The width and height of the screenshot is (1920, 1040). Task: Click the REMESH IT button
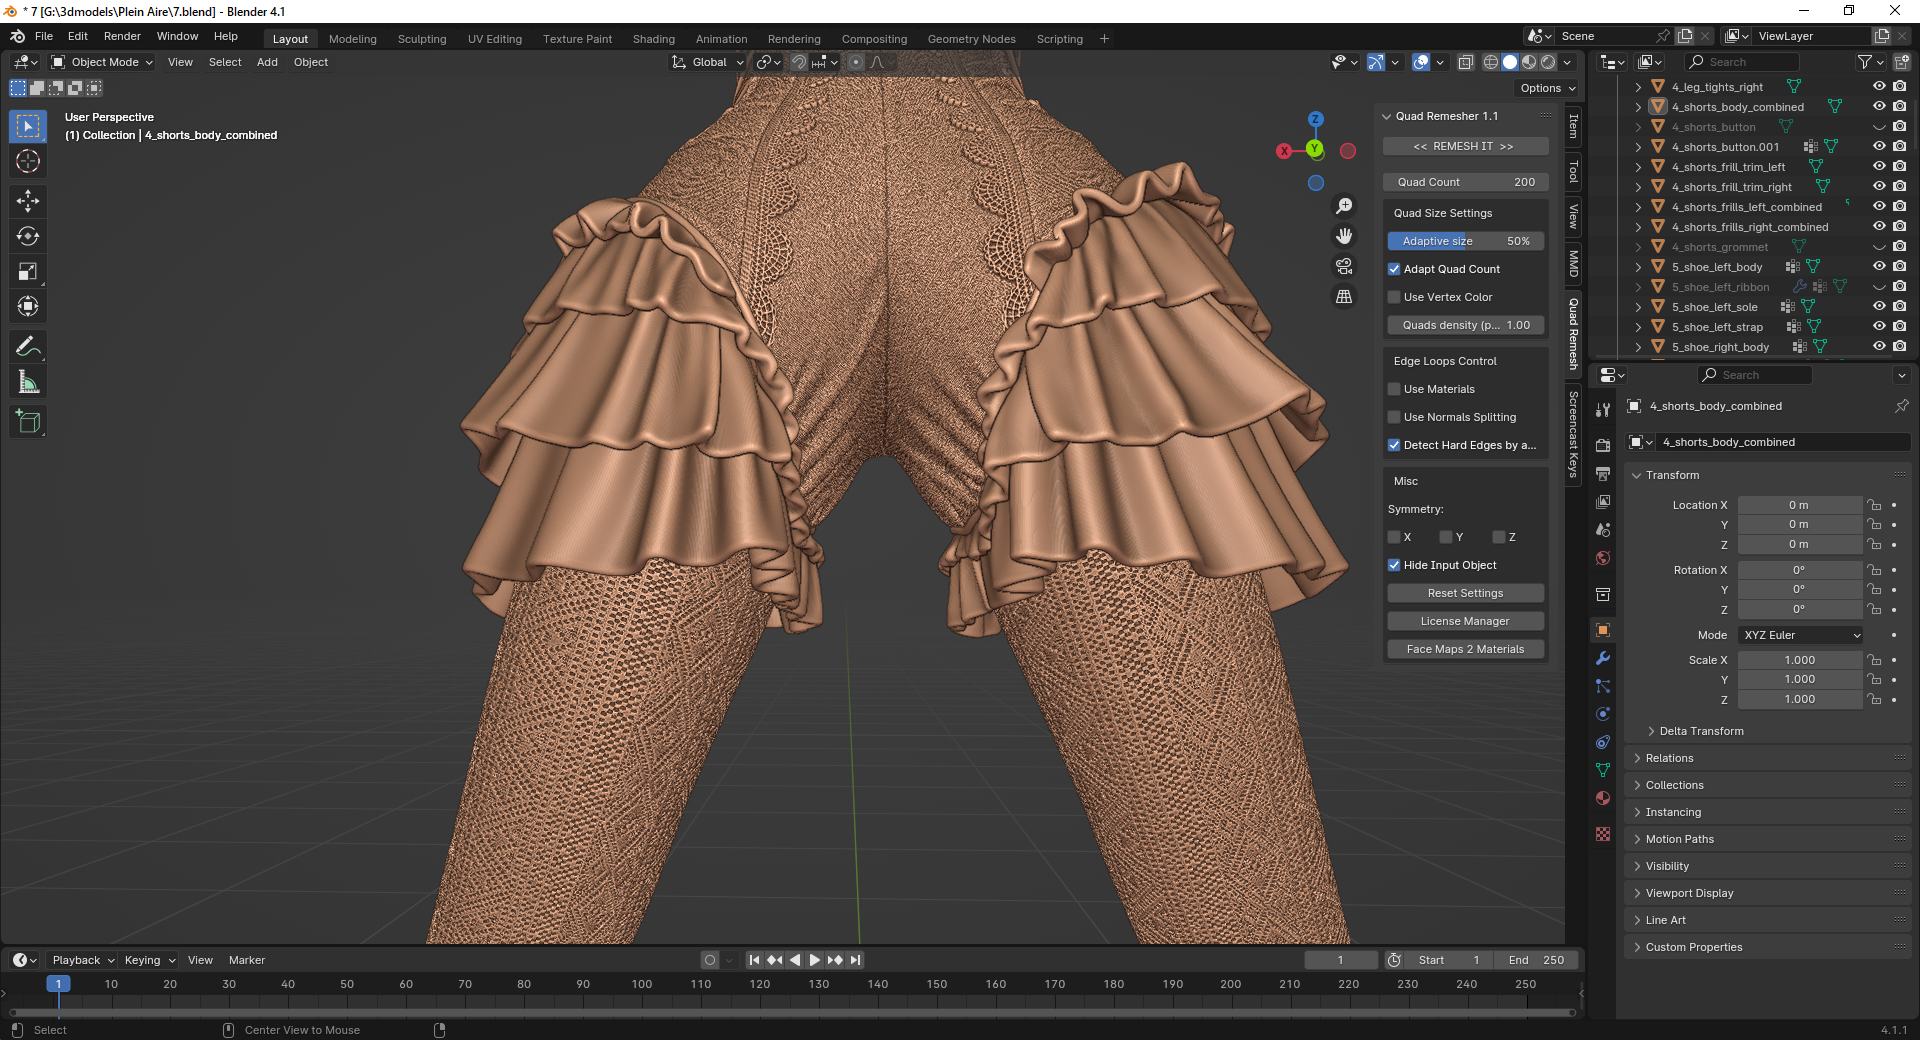tap(1464, 146)
